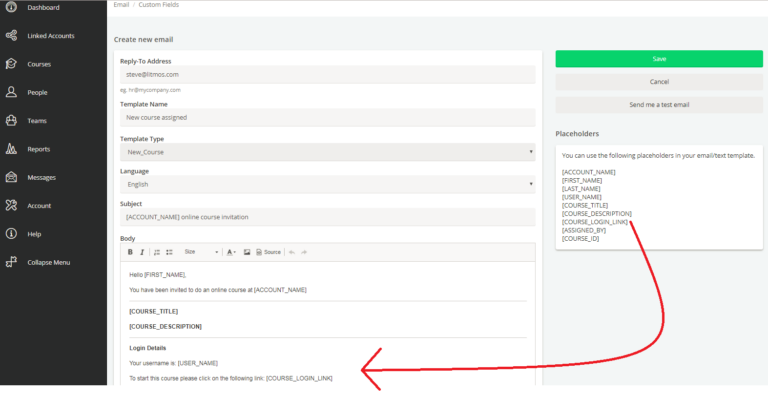This screenshot has width=768, height=397.
Task: Open the Language dropdown
Action: point(328,185)
